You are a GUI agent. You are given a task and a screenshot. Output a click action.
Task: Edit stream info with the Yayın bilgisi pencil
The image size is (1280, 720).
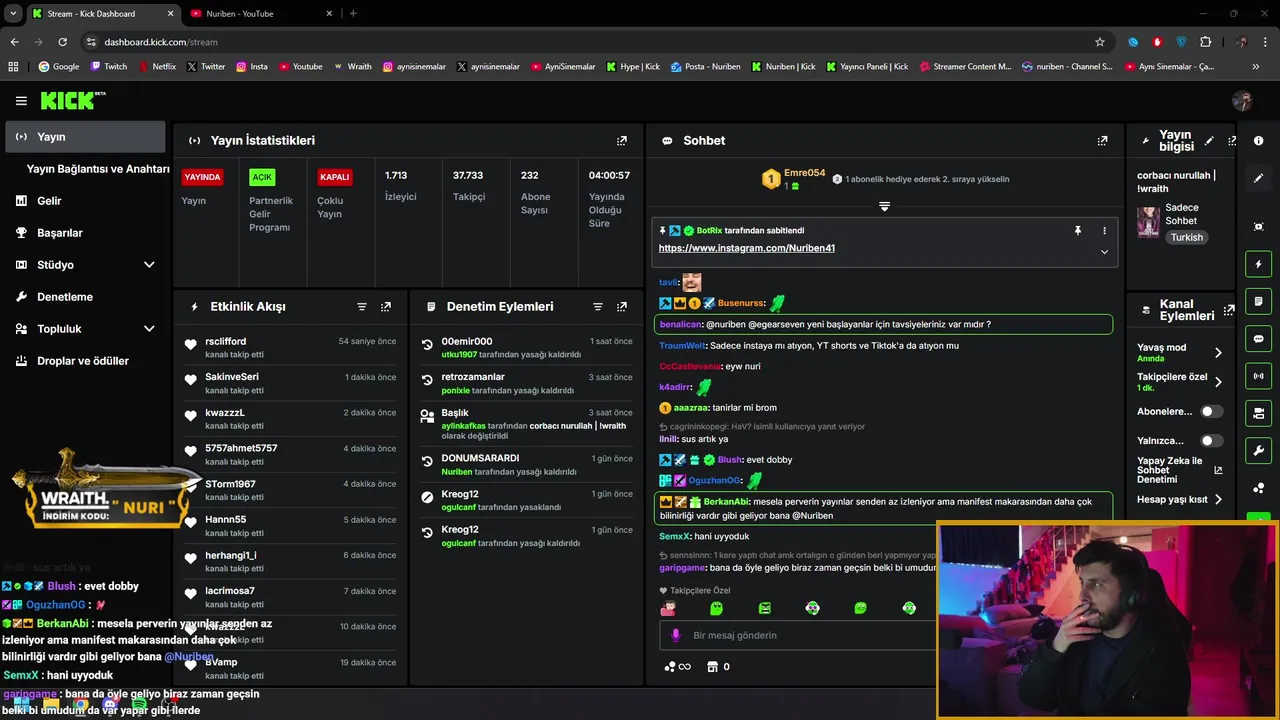(x=1209, y=141)
